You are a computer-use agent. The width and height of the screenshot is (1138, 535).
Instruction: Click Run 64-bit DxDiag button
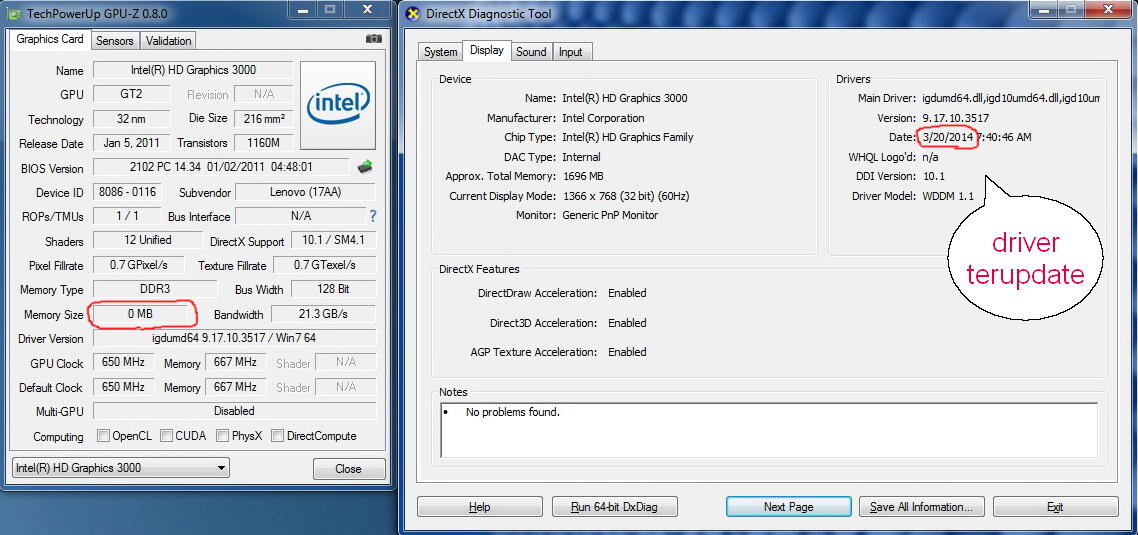615,507
